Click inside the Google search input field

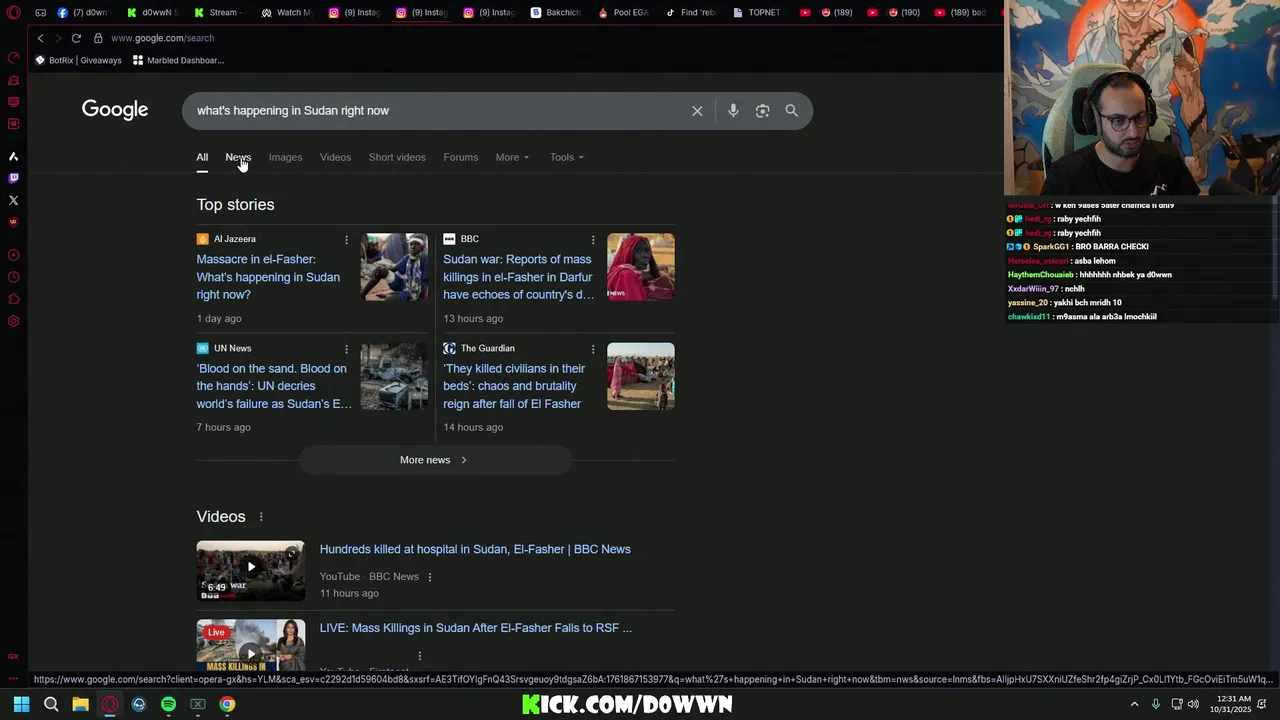pos(435,111)
